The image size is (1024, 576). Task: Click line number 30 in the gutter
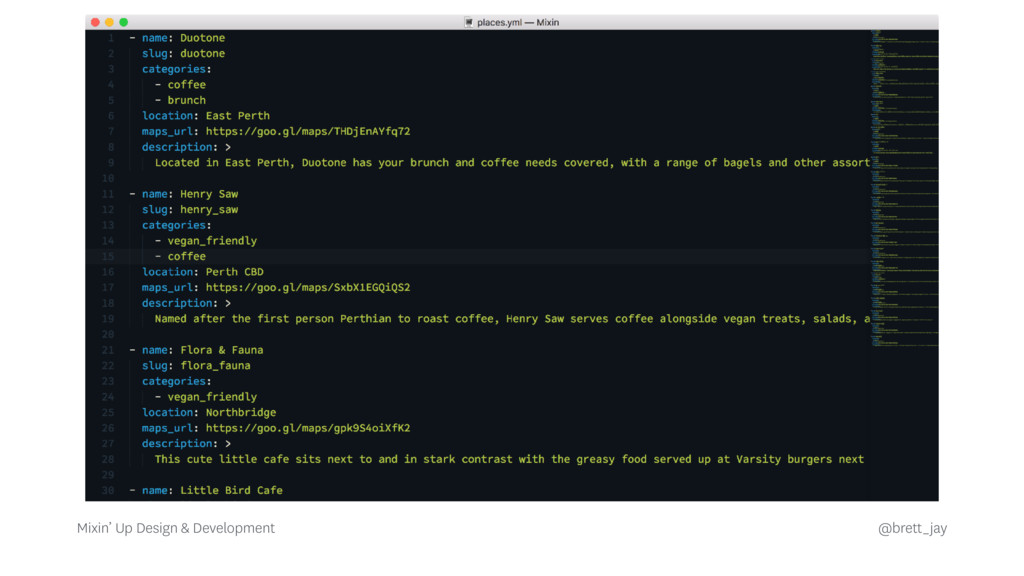pyautogui.click(x=108, y=490)
